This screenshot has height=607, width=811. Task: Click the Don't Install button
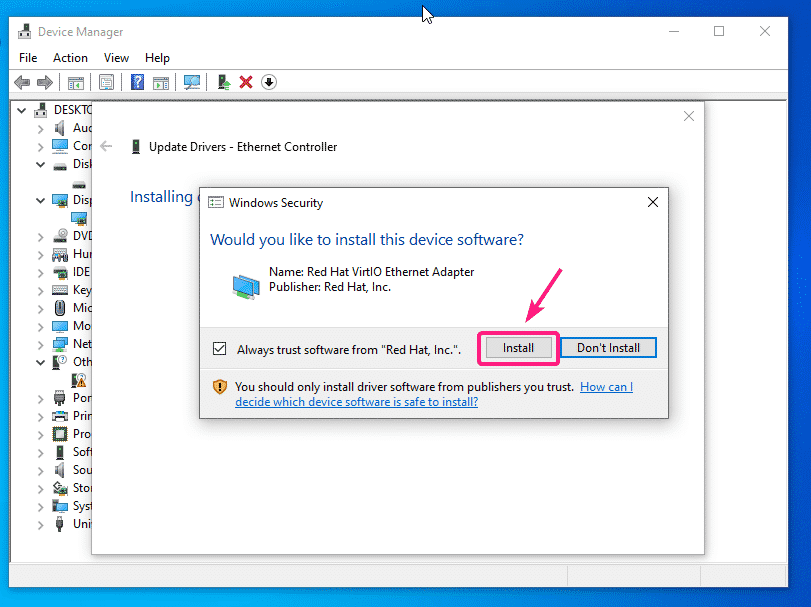pos(608,348)
